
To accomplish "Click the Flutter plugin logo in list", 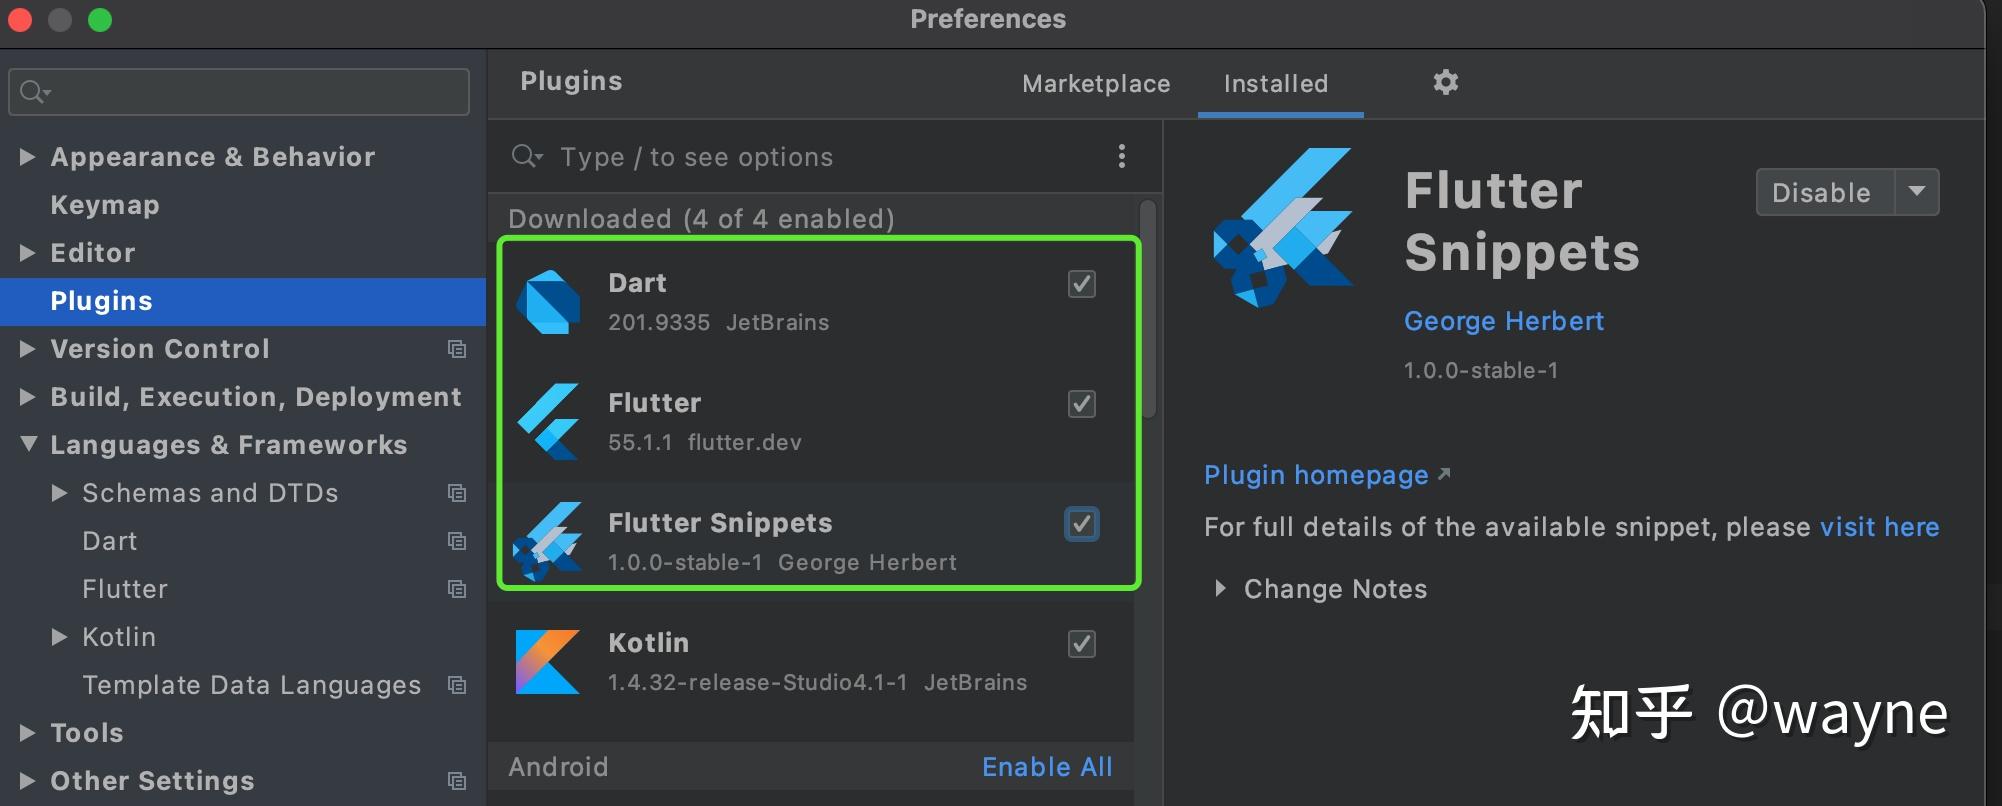I will (x=548, y=422).
